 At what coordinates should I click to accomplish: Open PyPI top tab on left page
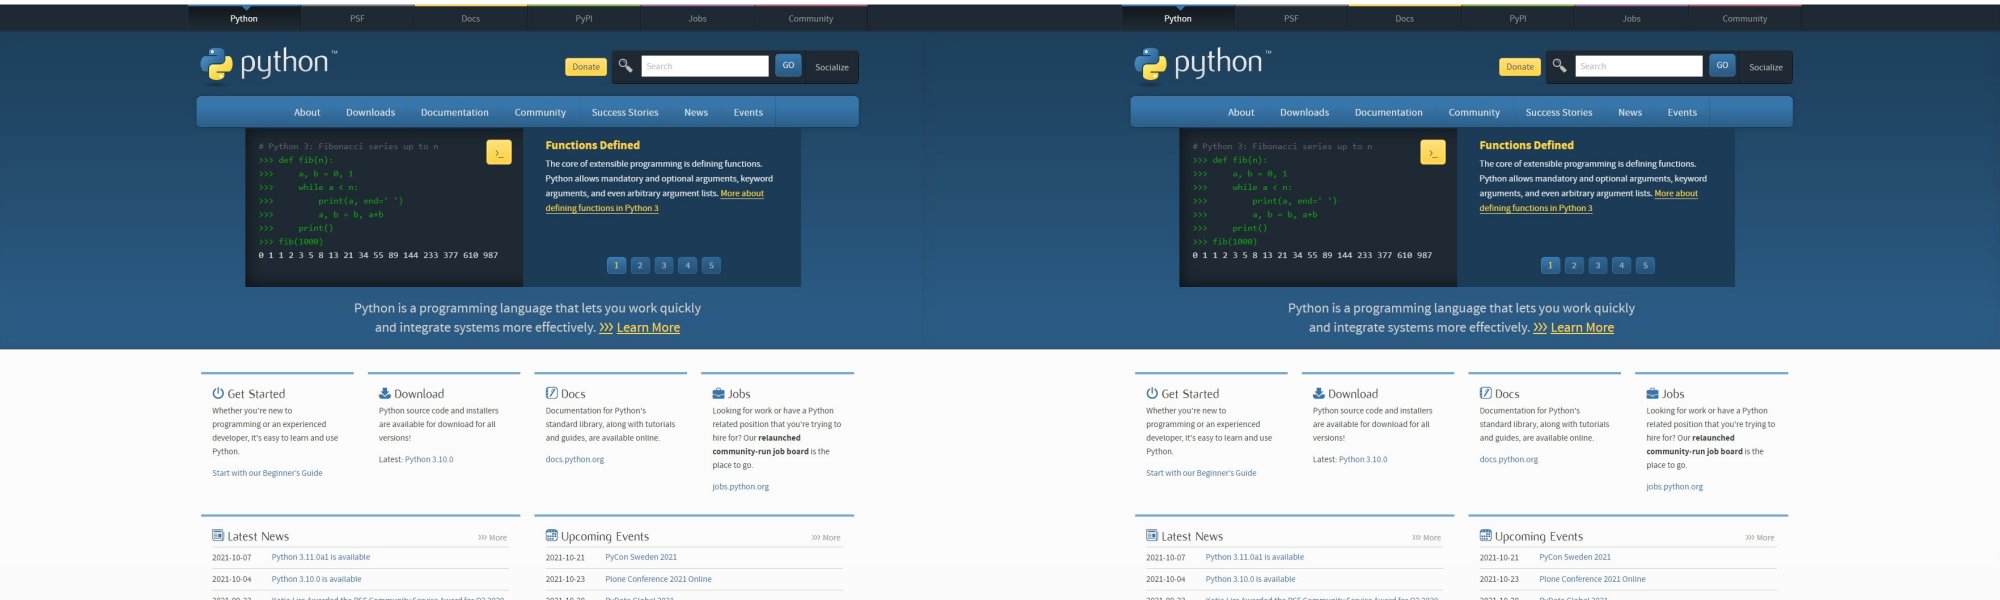click(x=584, y=18)
